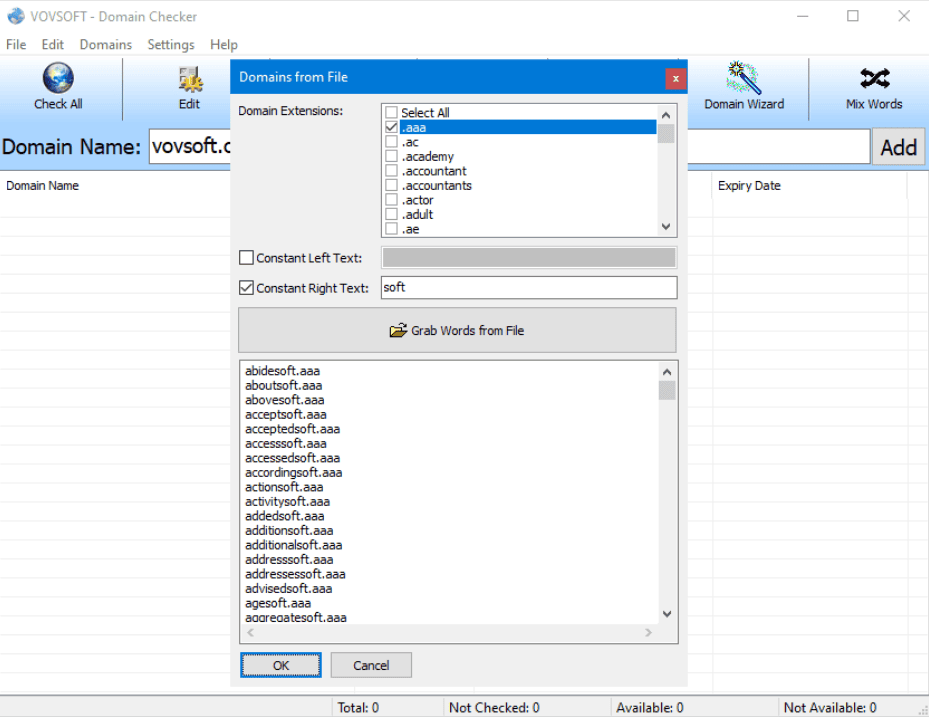Screen dimensions: 929x717
Task: Select acceptedsoft.aaa in the list
Action: coord(293,429)
